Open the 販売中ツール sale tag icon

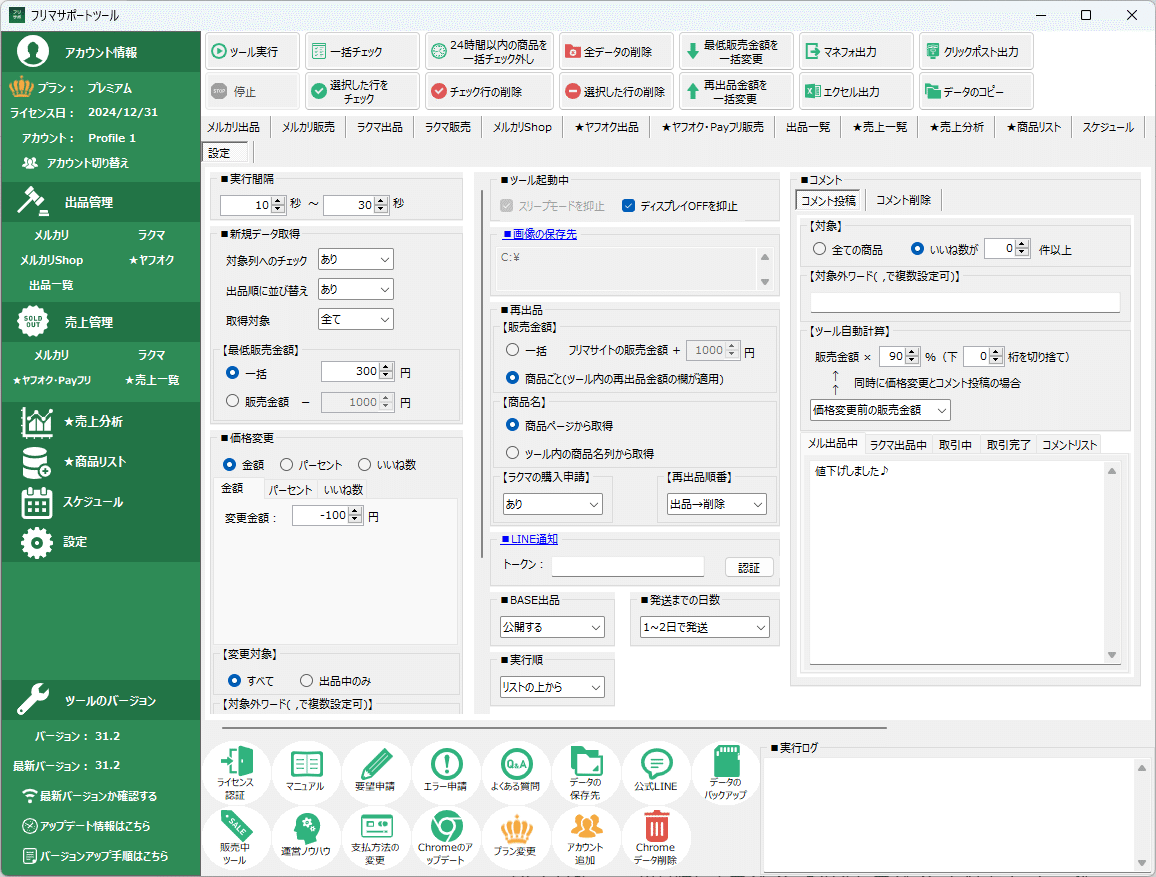pyautogui.click(x=235, y=837)
